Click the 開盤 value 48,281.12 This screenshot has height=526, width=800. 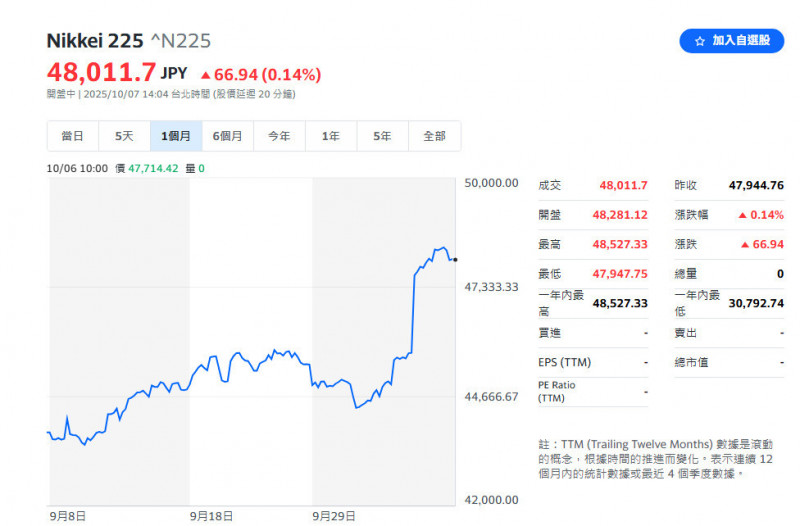[620, 215]
